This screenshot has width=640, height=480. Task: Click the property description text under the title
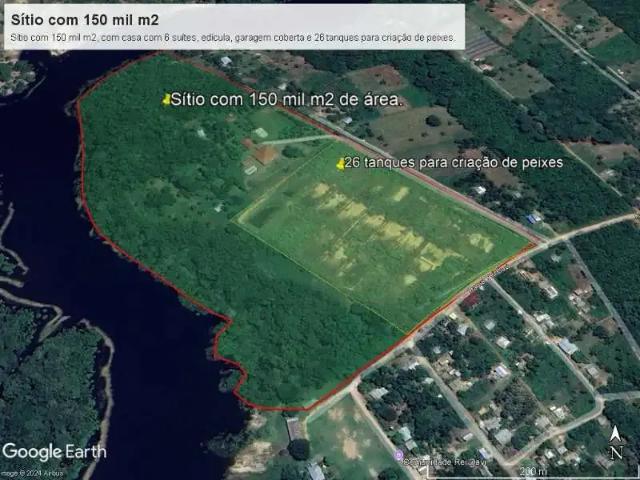(x=232, y=37)
